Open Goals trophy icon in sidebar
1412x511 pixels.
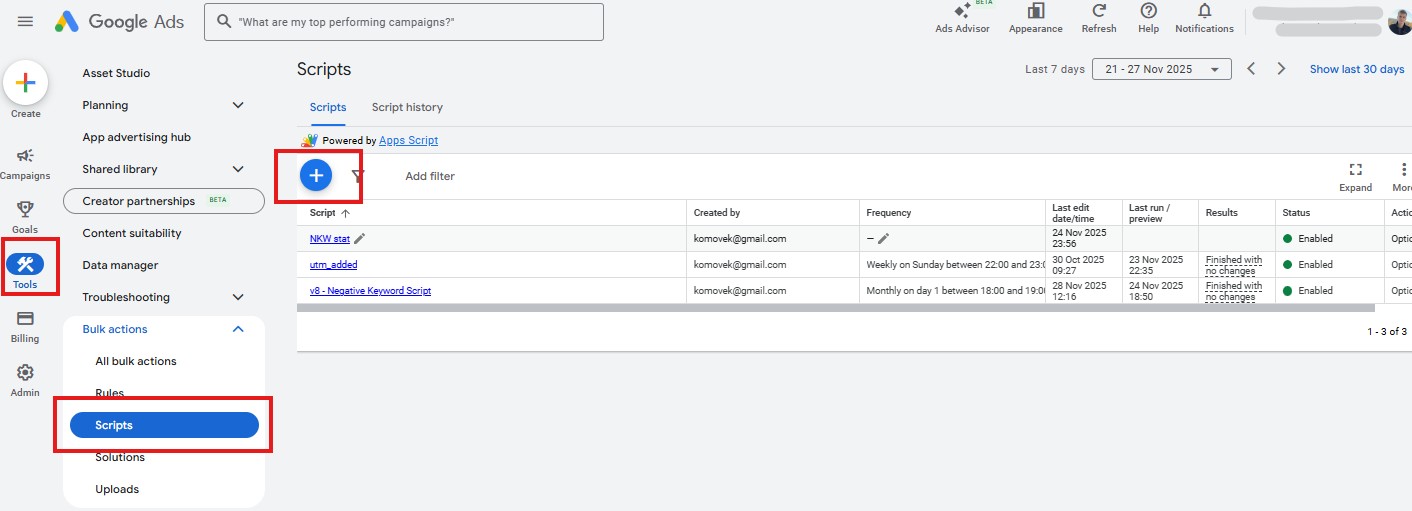(25, 209)
